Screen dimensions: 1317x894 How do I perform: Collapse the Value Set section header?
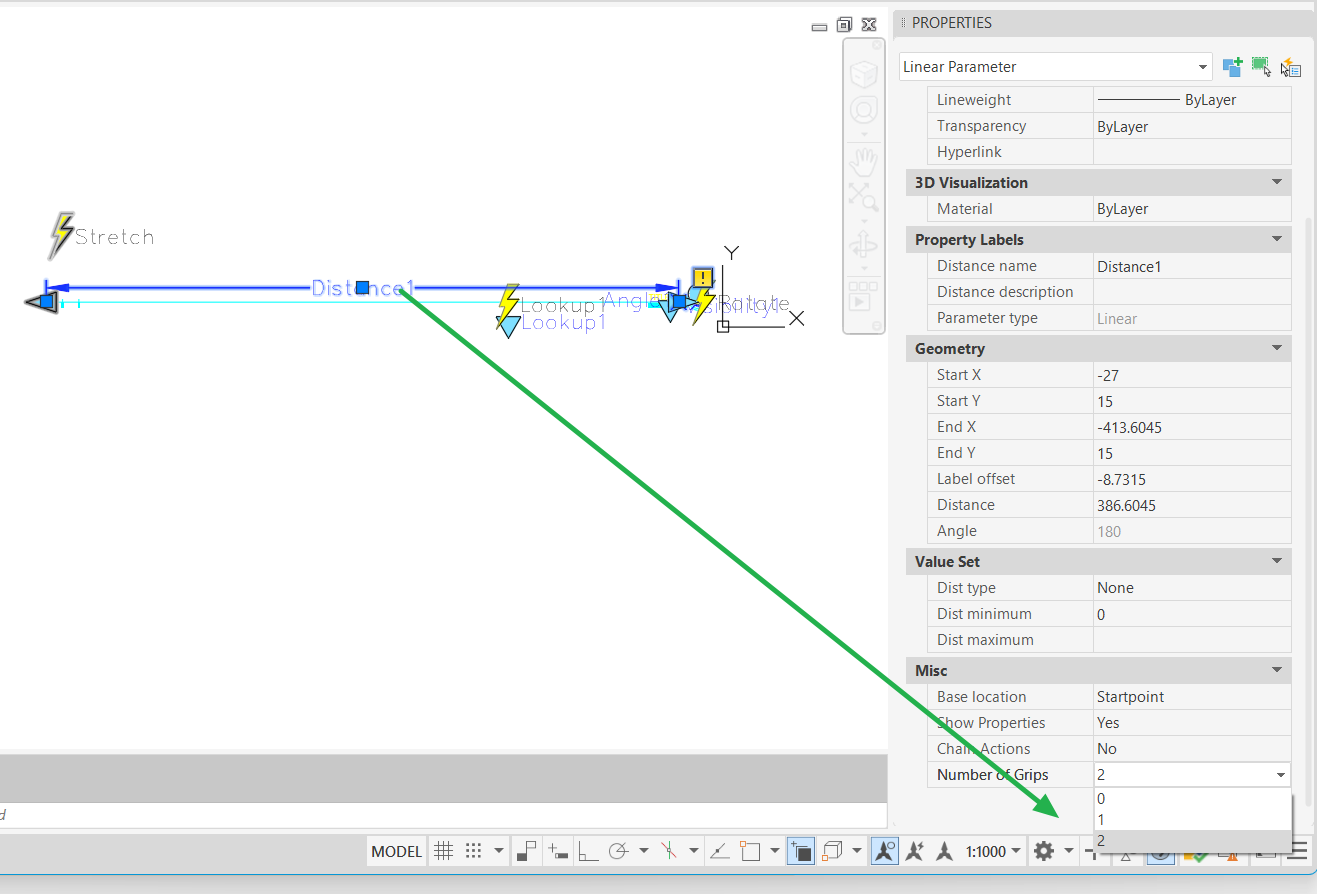coord(1277,561)
